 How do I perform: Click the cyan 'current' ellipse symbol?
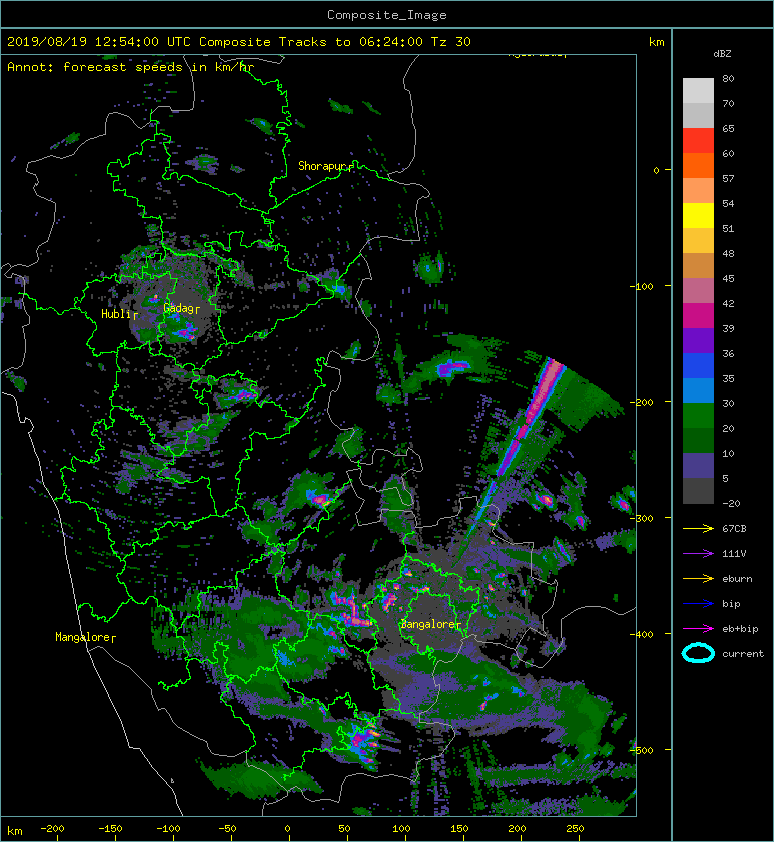698,653
